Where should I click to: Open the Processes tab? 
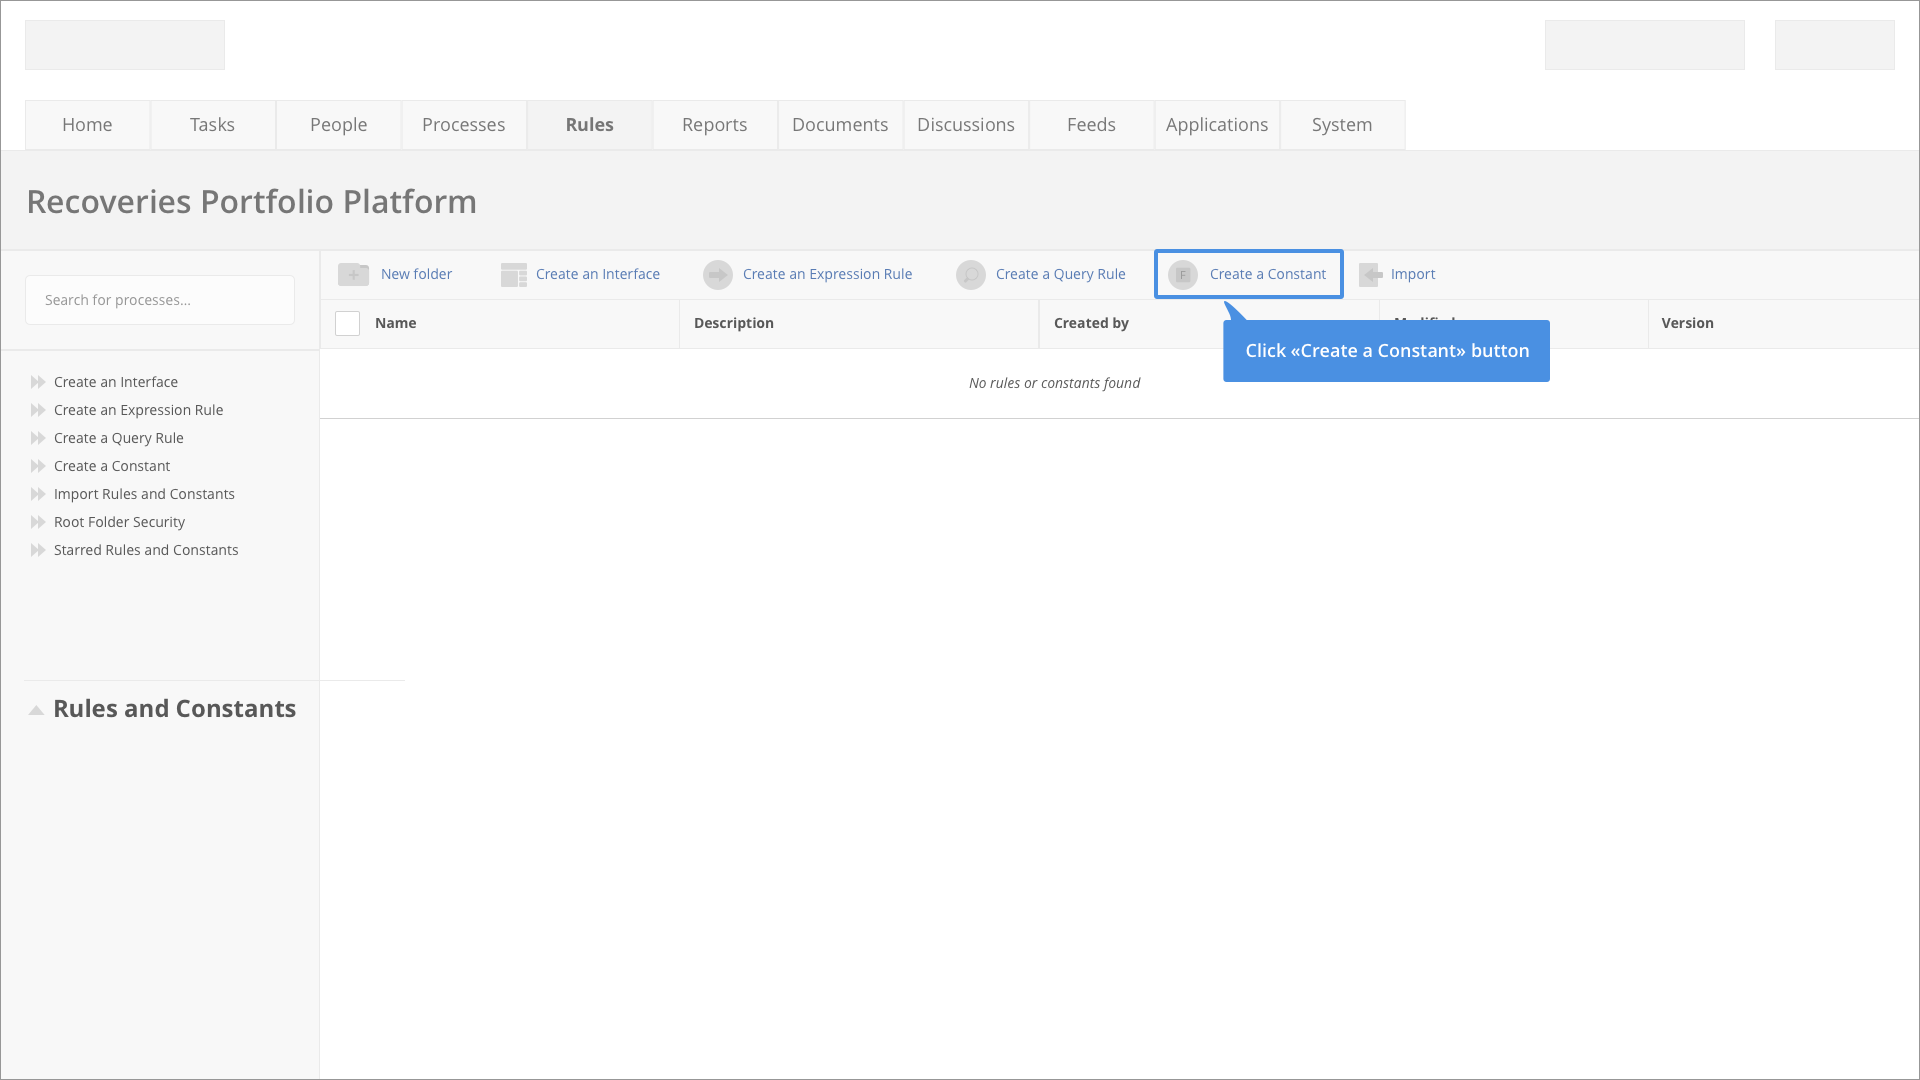[463, 125]
